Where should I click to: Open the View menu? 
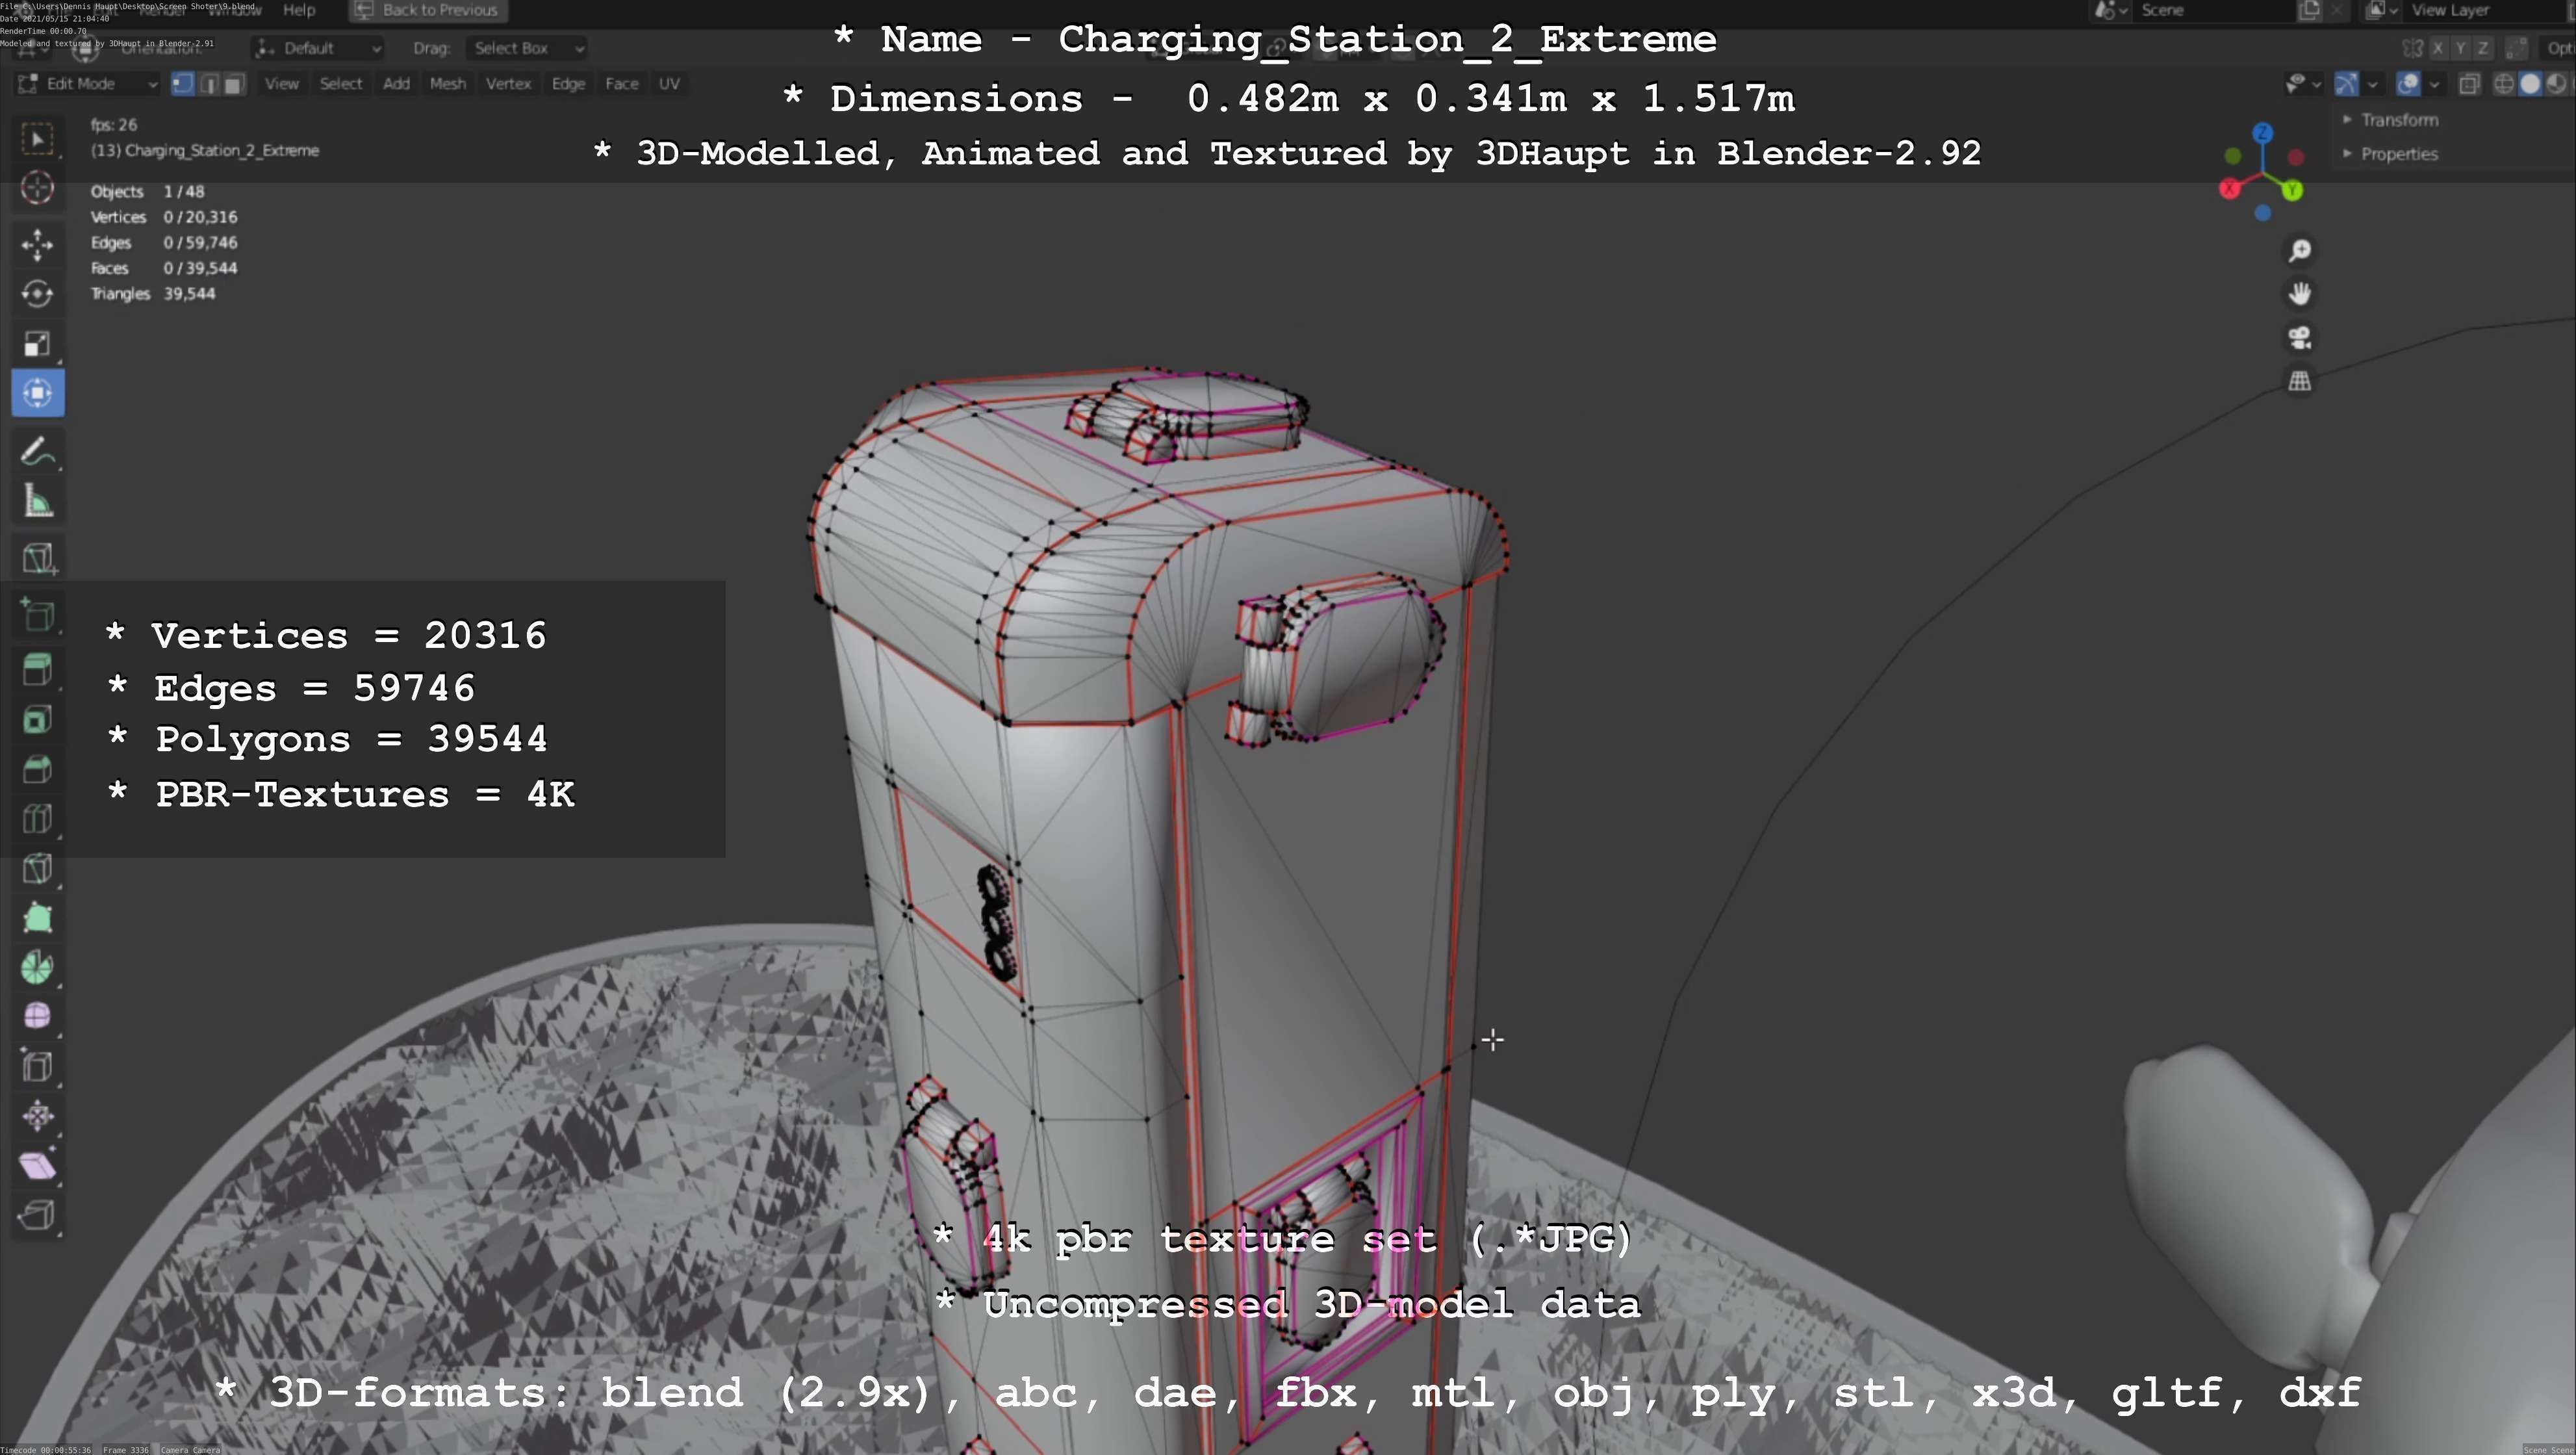coord(281,84)
